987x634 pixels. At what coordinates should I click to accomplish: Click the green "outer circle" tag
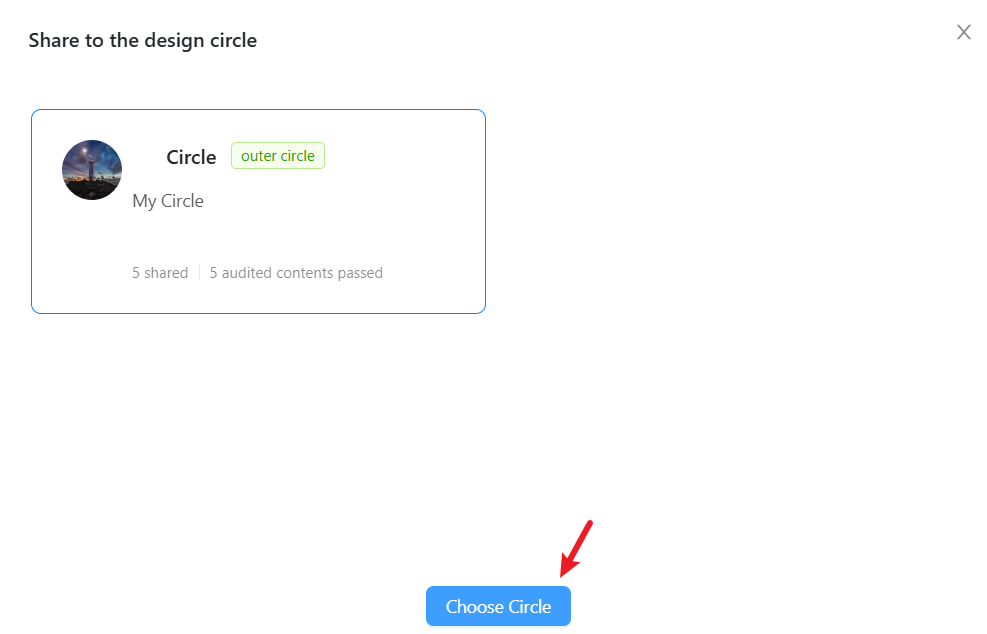(x=278, y=156)
